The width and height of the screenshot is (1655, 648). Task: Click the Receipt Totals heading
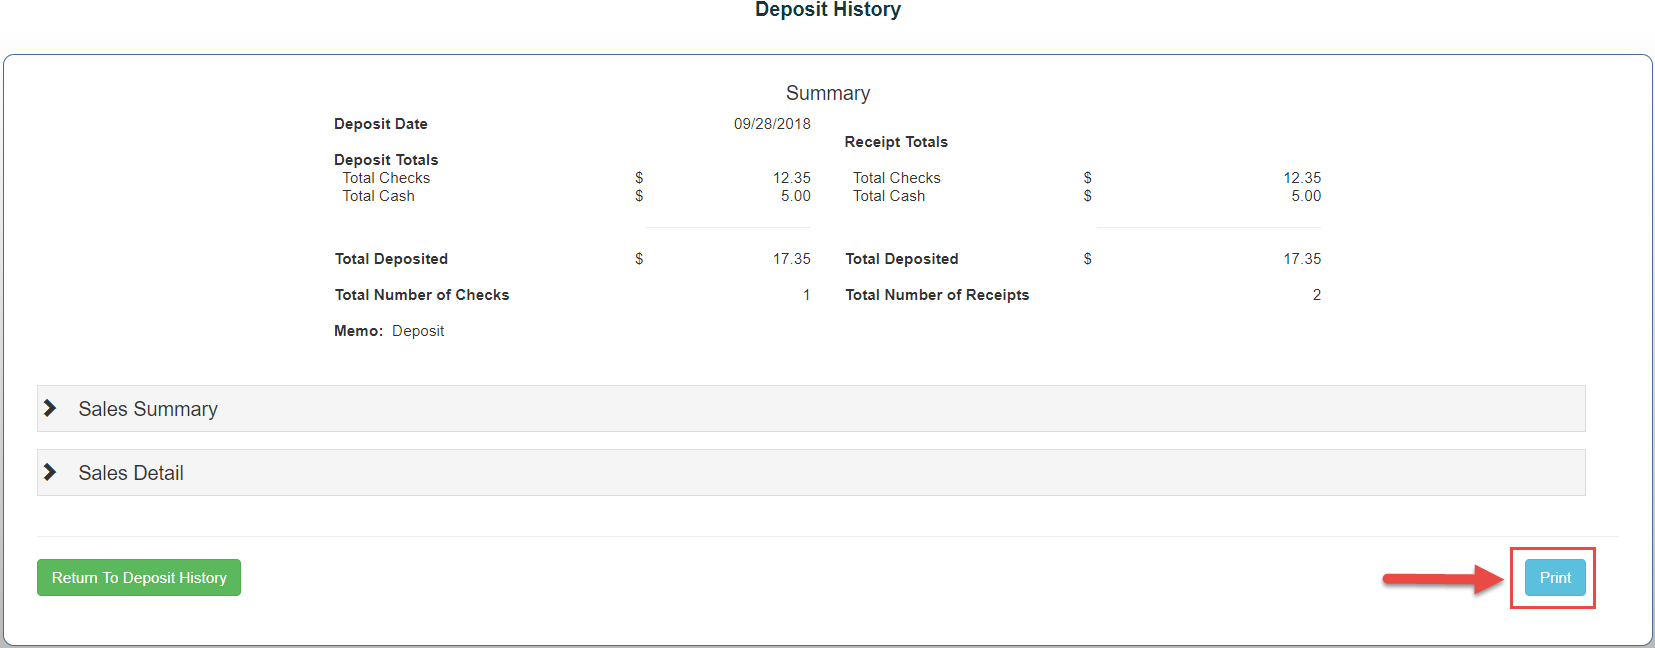[x=896, y=142]
